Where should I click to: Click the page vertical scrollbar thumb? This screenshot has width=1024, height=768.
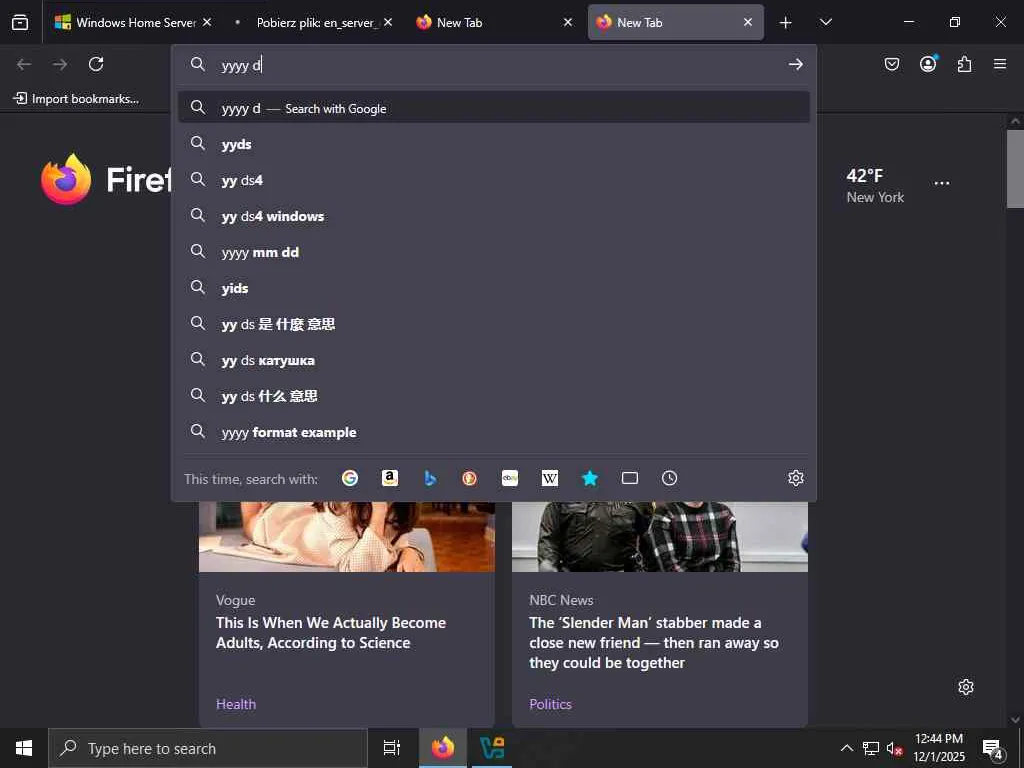pyautogui.click(x=1015, y=168)
